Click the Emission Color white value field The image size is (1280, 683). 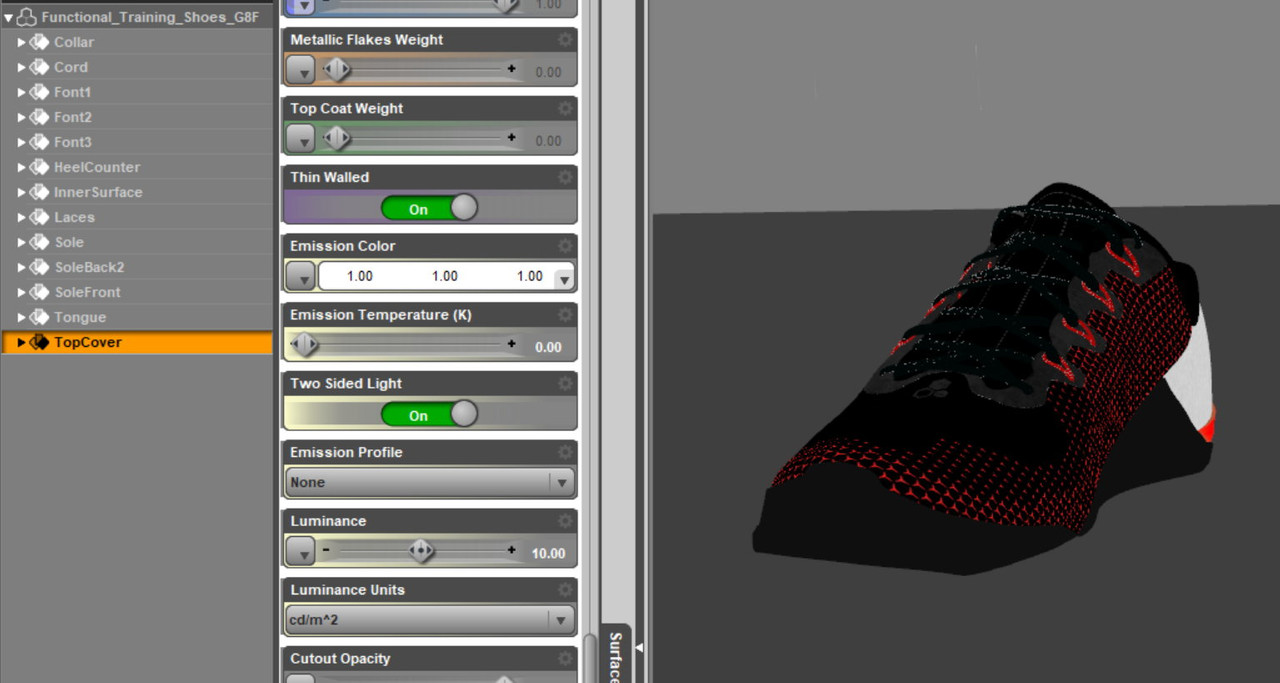(x=445, y=276)
